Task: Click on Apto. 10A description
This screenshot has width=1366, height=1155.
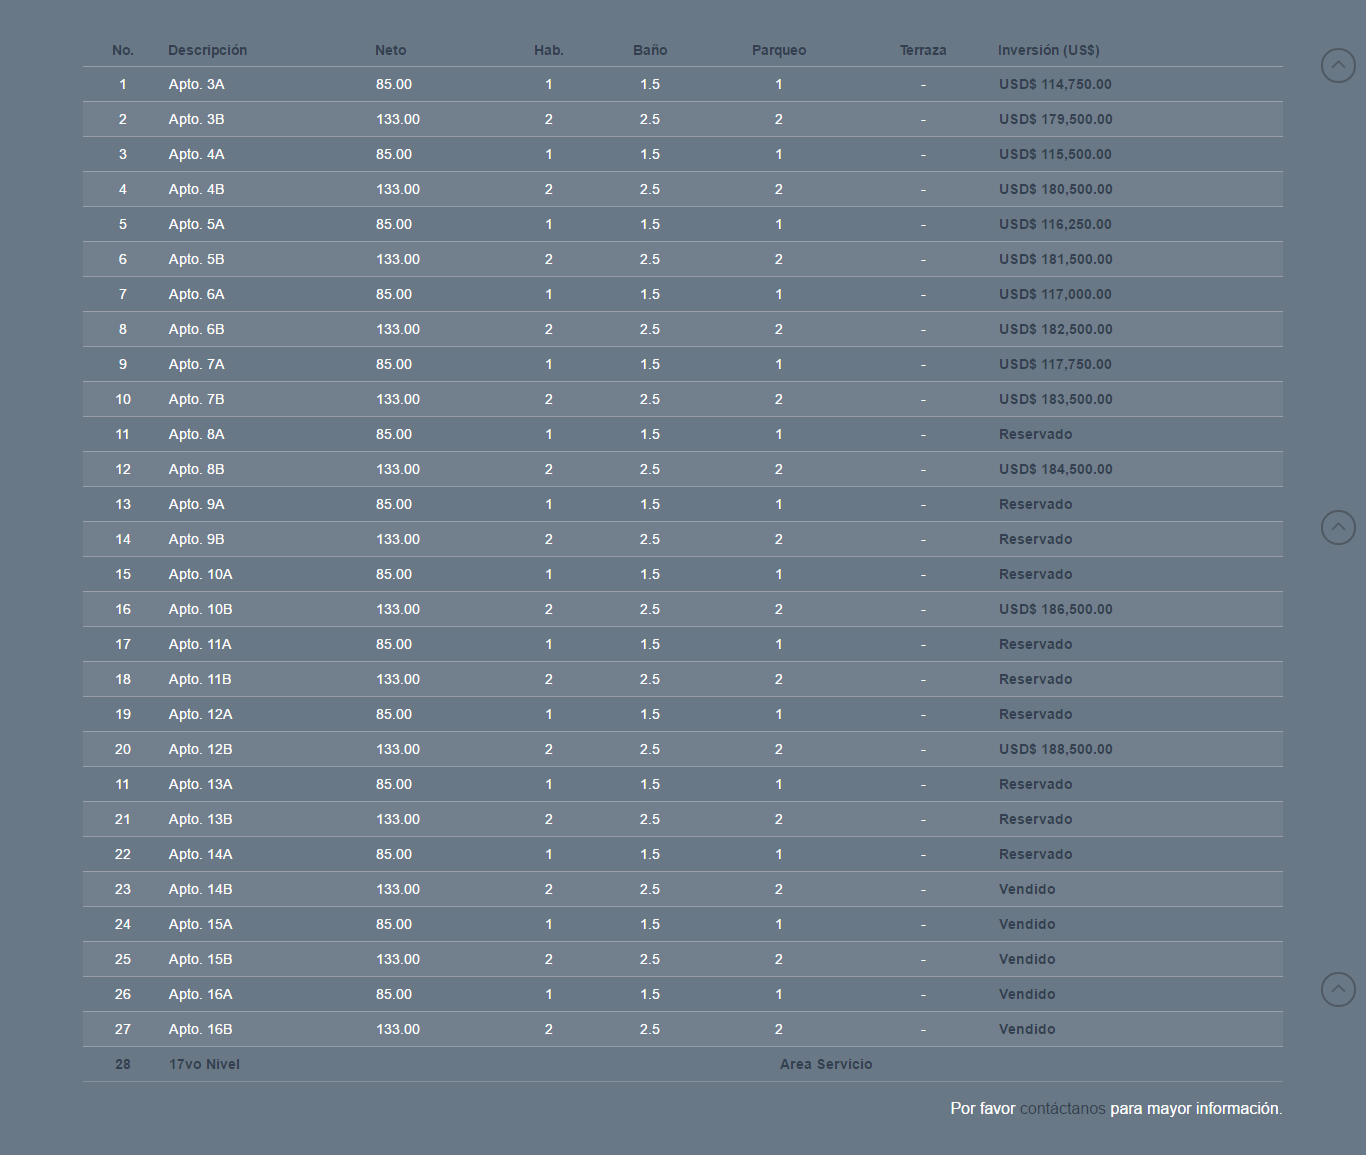Action: click(x=200, y=575)
